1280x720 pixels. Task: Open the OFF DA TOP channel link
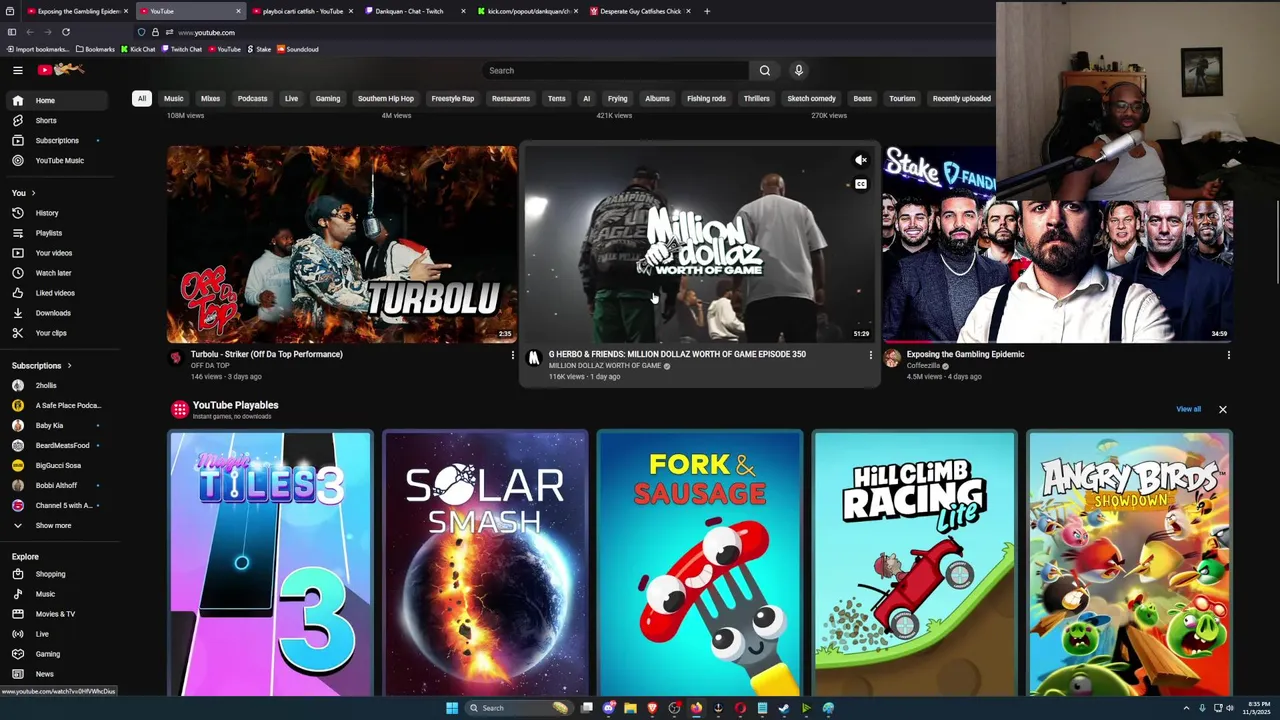tap(210, 365)
